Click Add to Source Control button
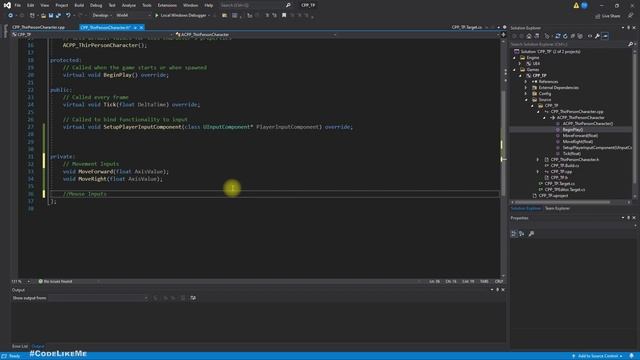The image size is (640, 360). (598, 356)
